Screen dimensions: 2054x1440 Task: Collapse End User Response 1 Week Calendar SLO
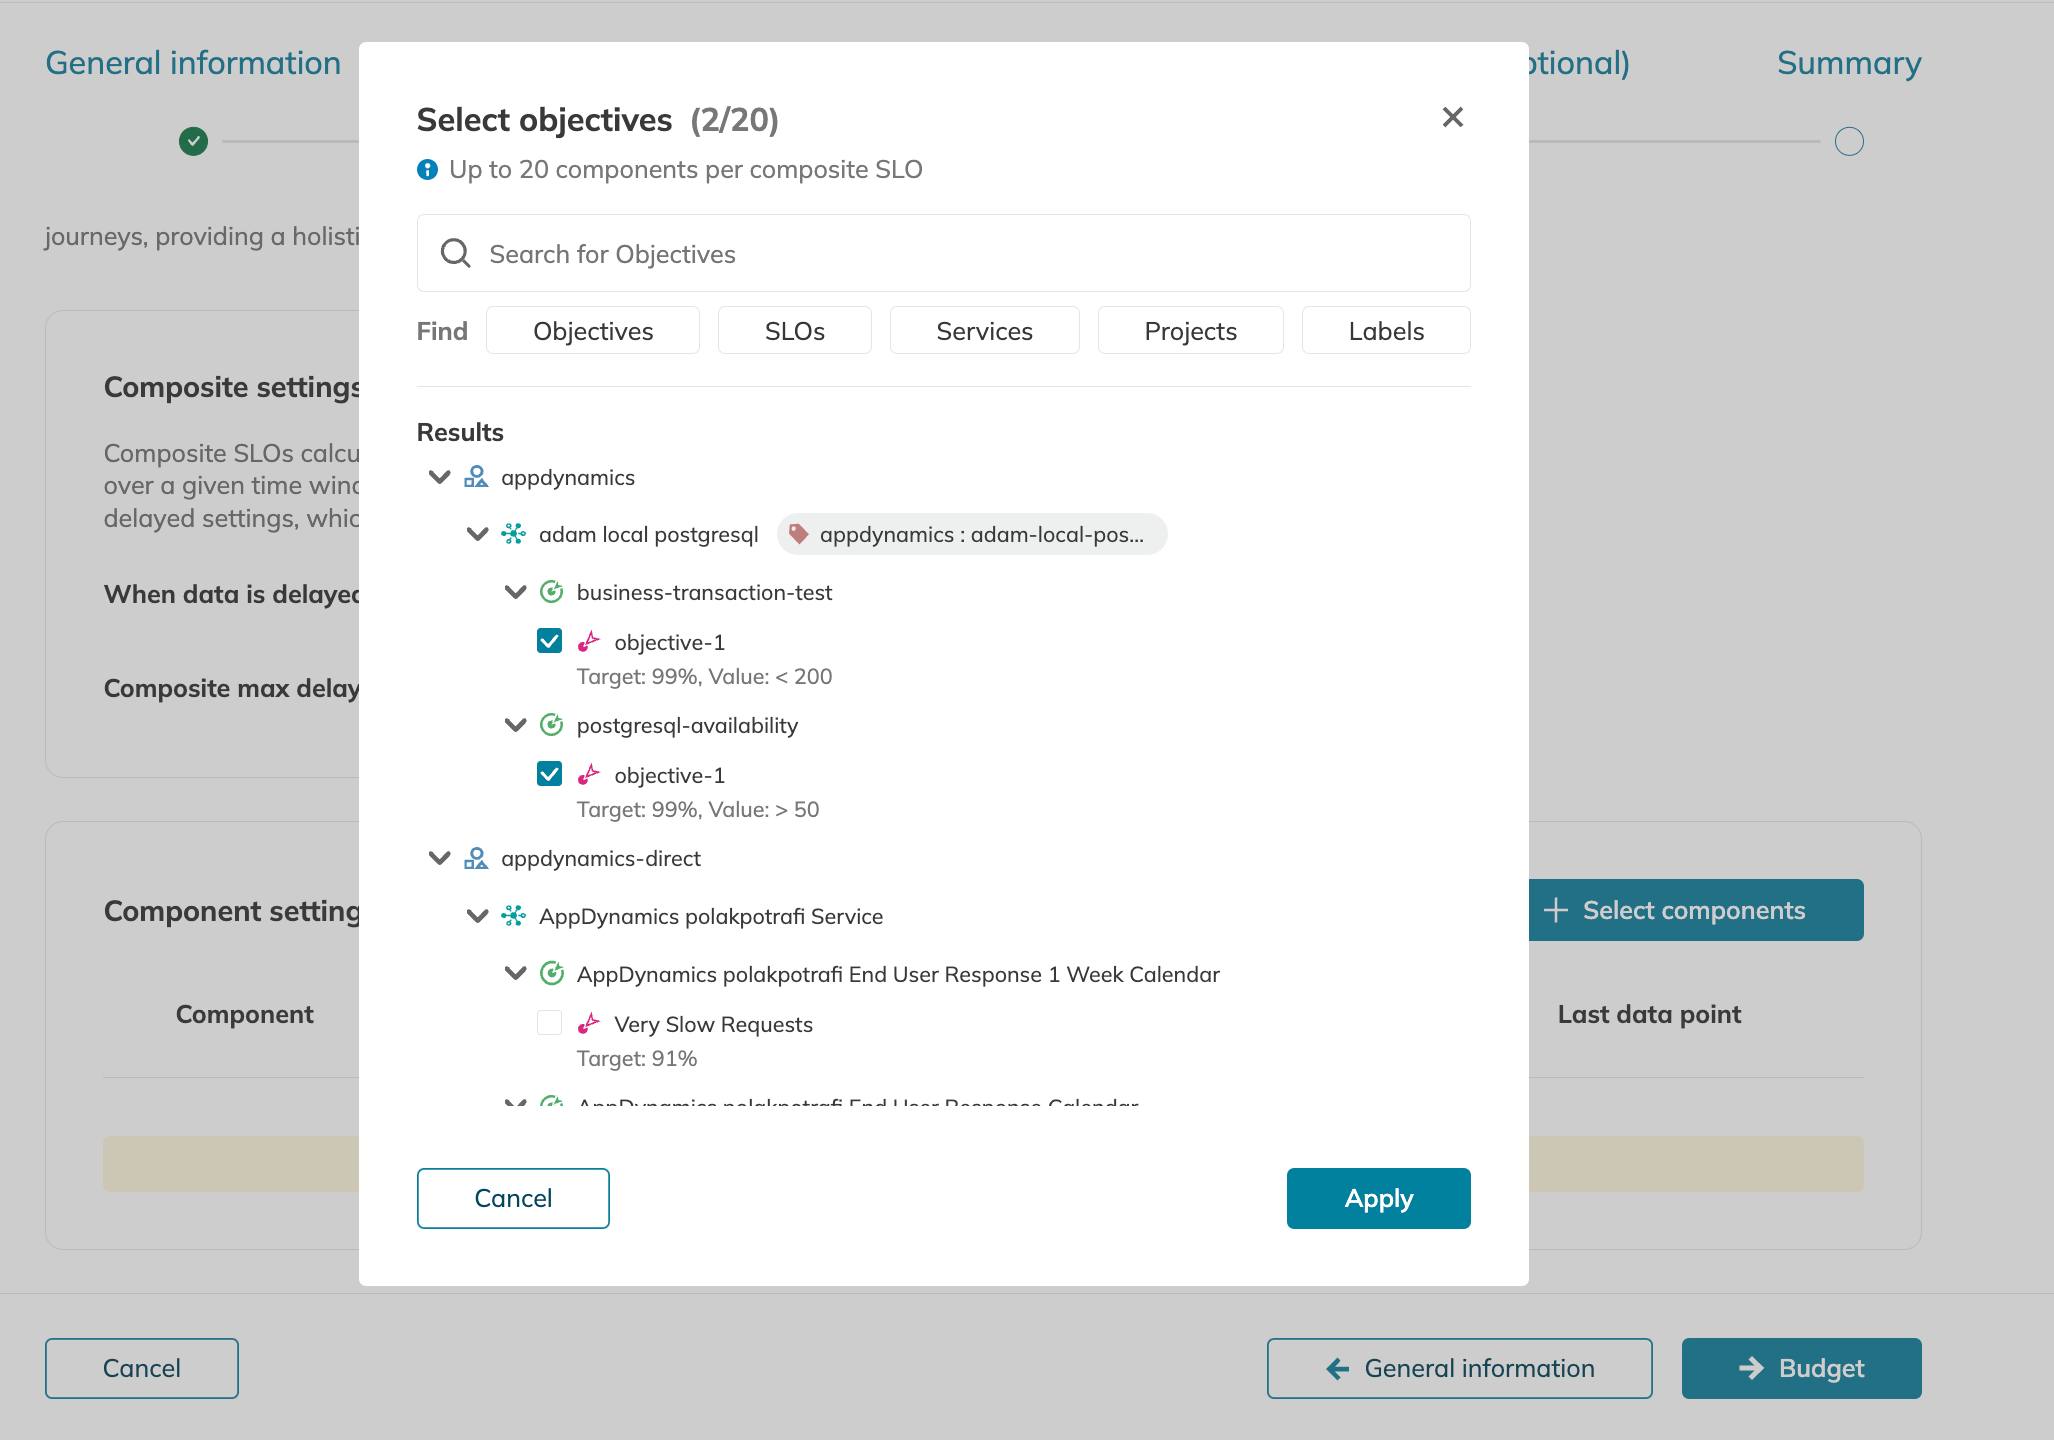pyautogui.click(x=515, y=974)
